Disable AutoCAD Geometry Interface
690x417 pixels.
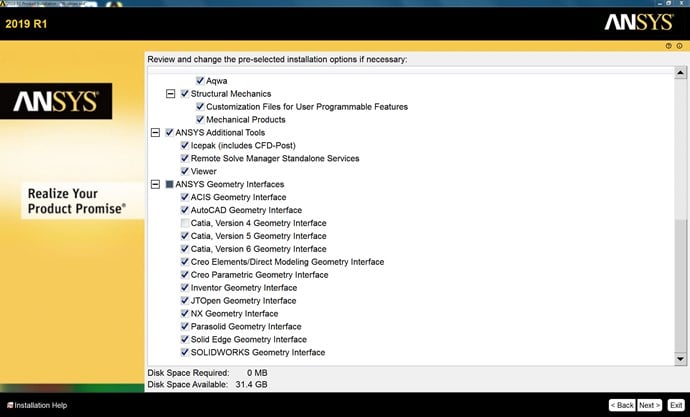coord(185,210)
